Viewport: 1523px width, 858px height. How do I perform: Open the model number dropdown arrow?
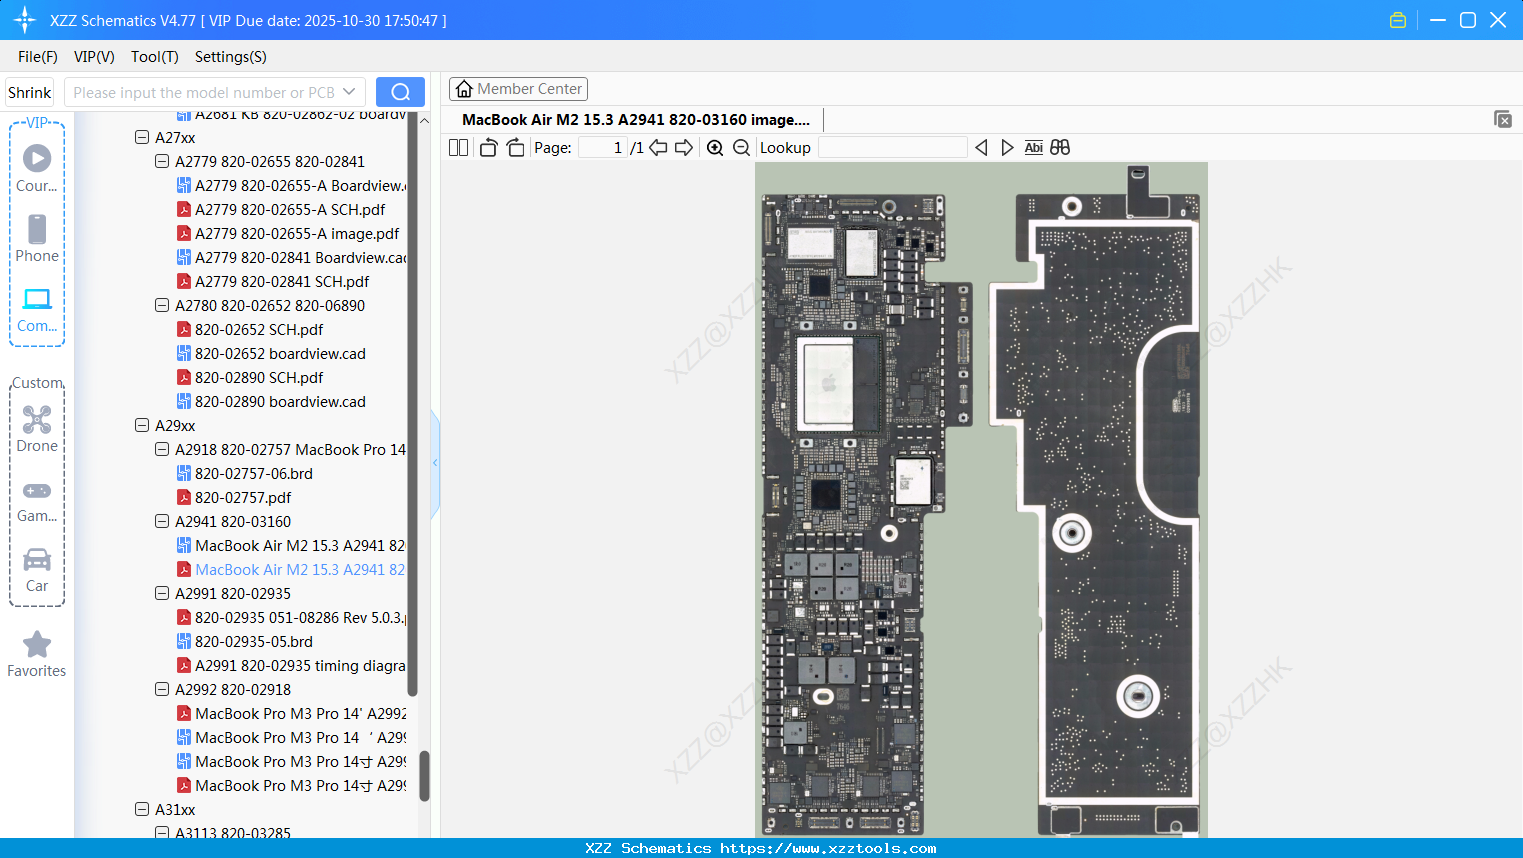click(x=349, y=92)
